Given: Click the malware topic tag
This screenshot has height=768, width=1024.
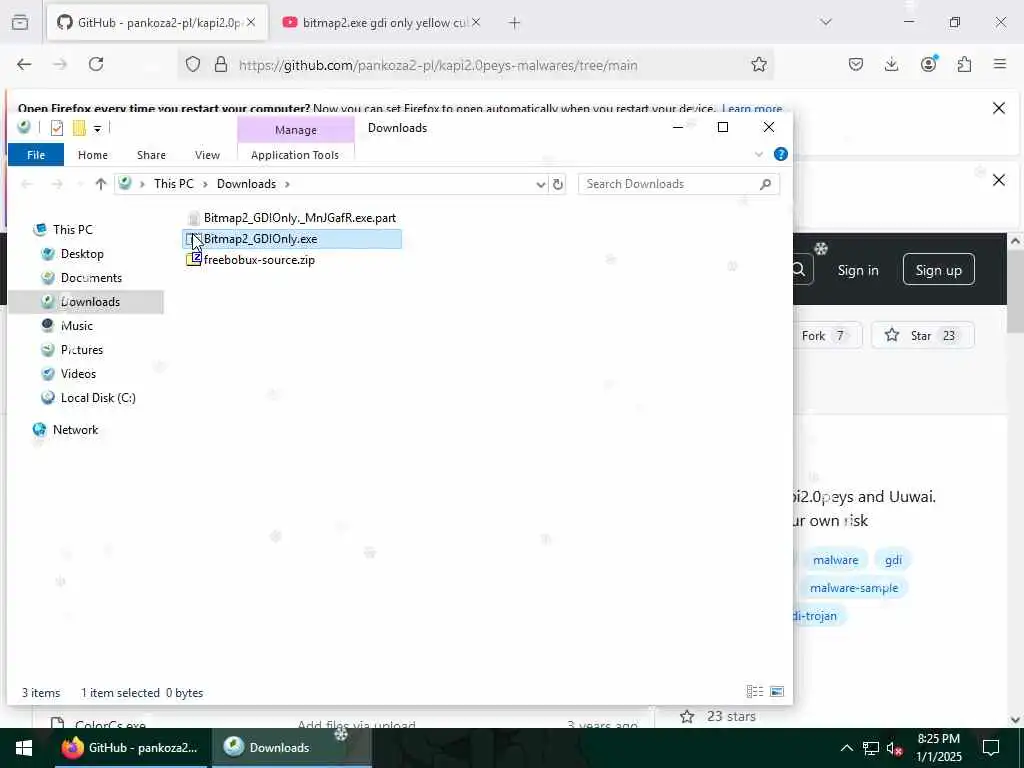Looking at the screenshot, I should coord(835,560).
